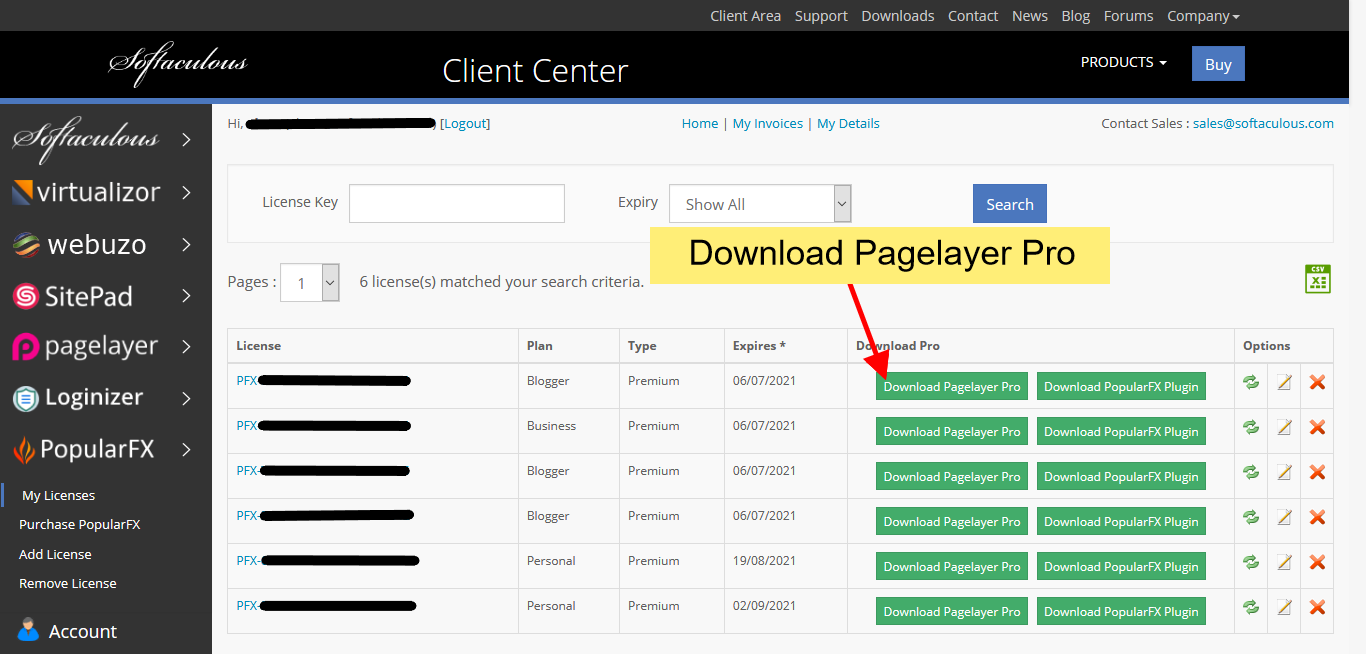Delete the first Blogger license row

click(x=1317, y=382)
